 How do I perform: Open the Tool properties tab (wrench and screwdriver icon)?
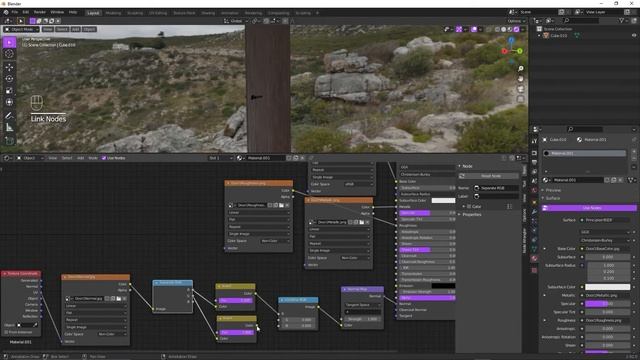click(x=534, y=141)
